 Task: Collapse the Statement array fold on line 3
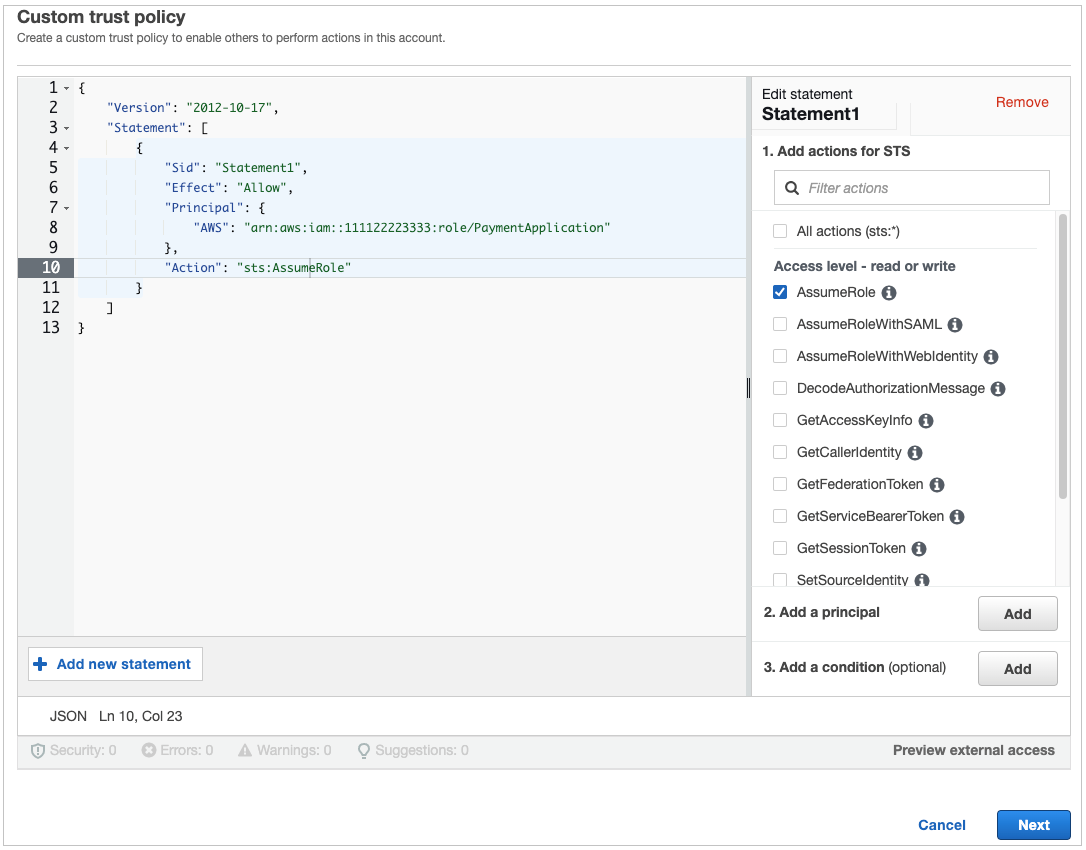(66, 128)
